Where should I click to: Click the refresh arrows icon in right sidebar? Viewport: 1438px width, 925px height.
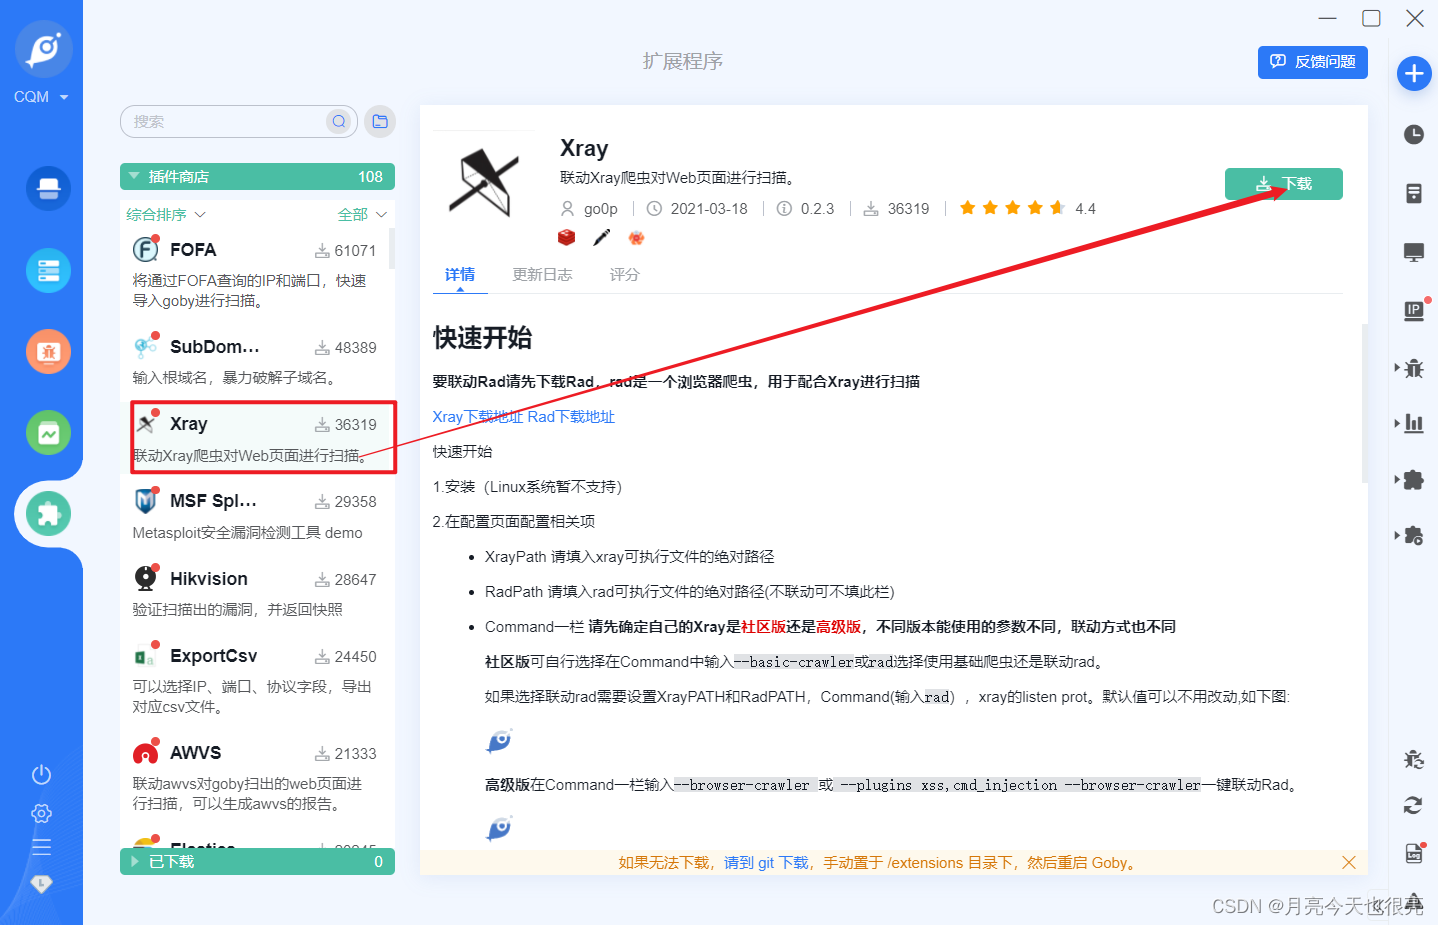tap(1413, 805)
